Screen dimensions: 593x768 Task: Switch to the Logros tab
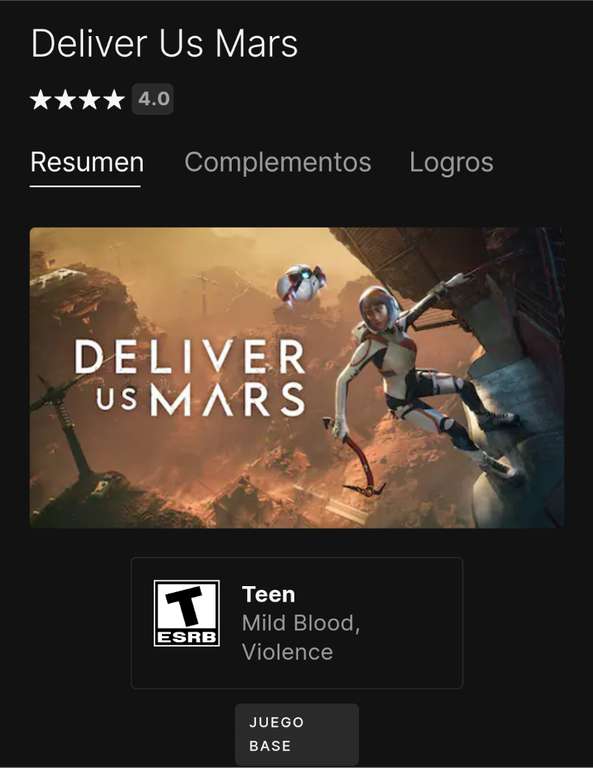pyautogui.click(x=451, y=163)
